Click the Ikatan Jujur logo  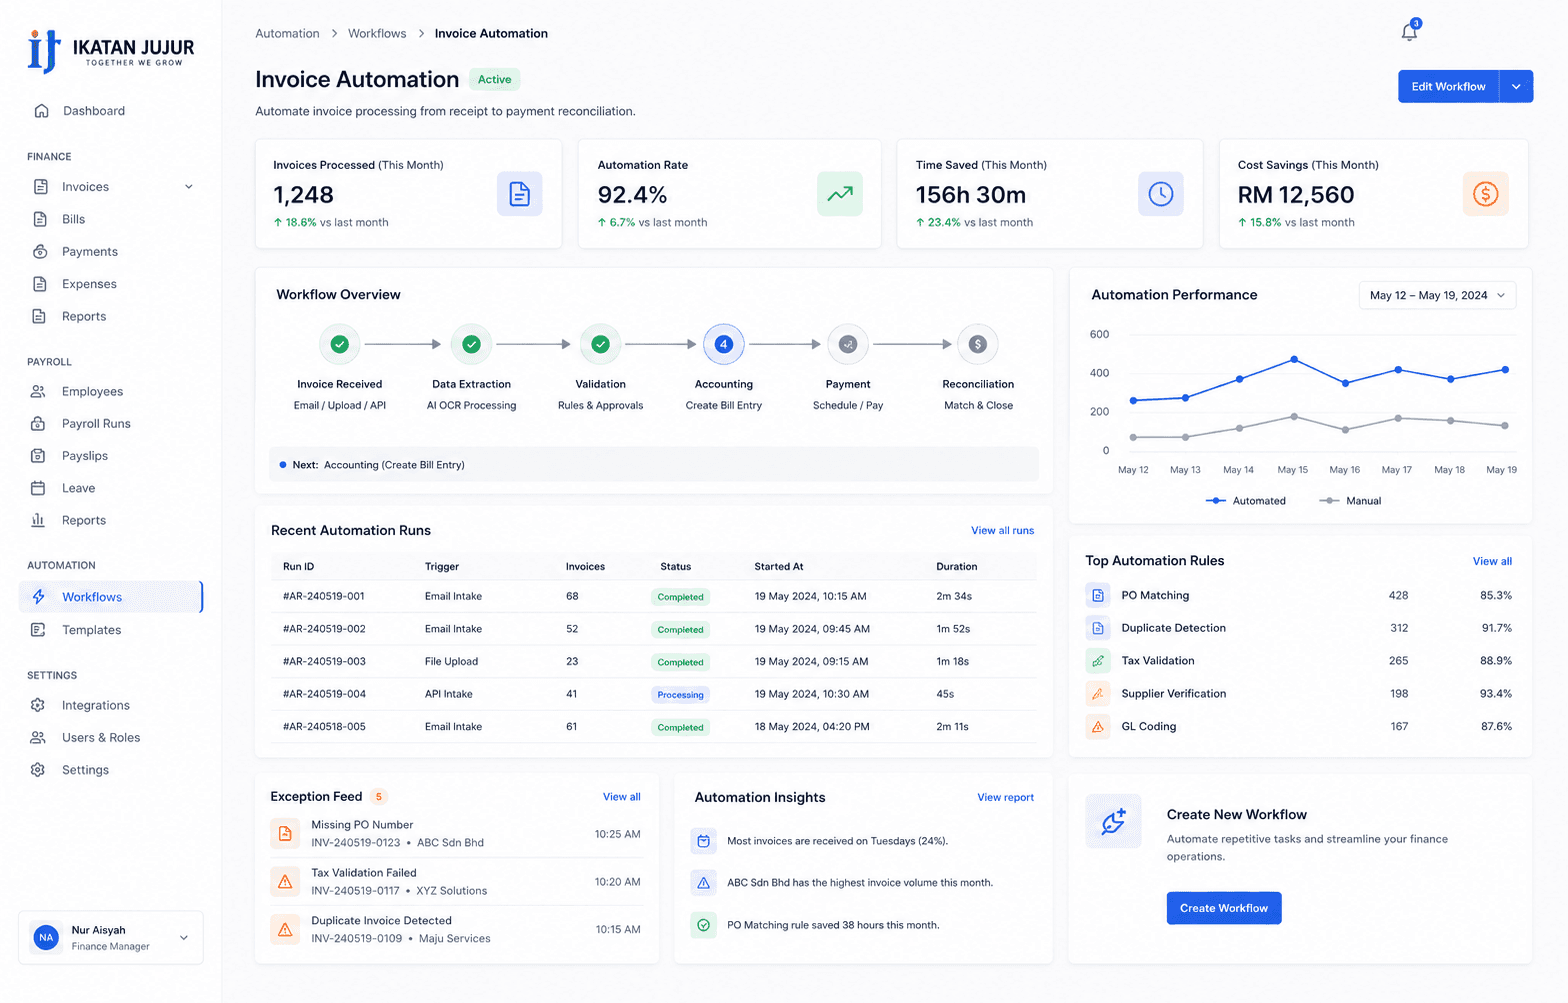click(111, 51)
